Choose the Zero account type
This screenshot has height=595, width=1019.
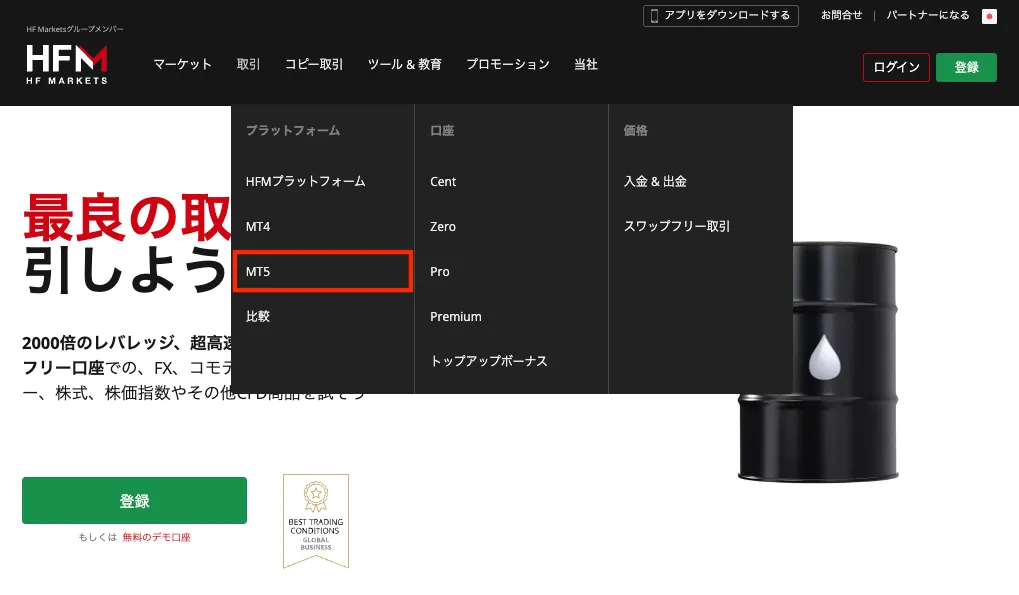click(x=443, y=227)
